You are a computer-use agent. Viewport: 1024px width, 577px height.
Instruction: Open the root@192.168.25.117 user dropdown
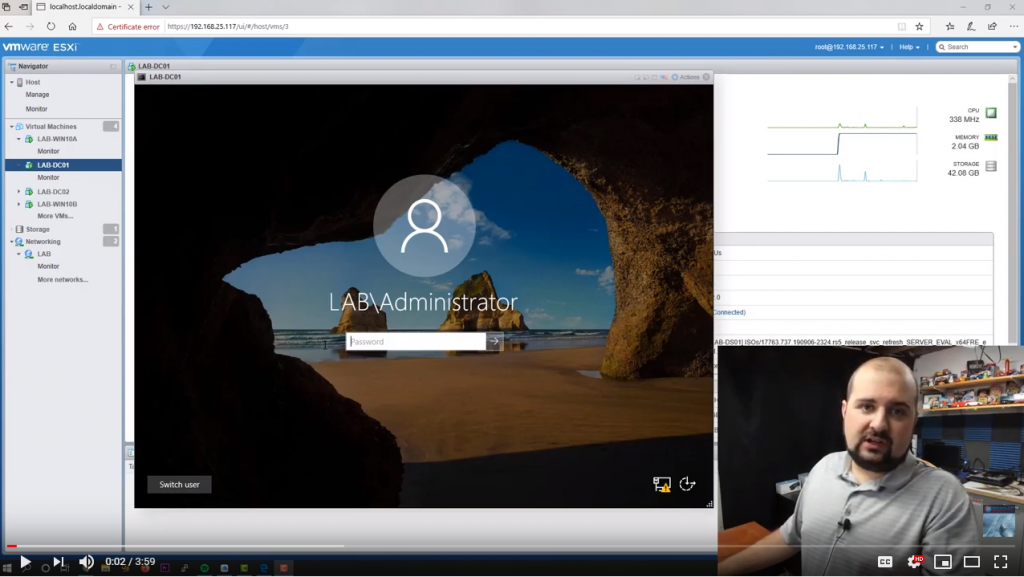[850, 47]
